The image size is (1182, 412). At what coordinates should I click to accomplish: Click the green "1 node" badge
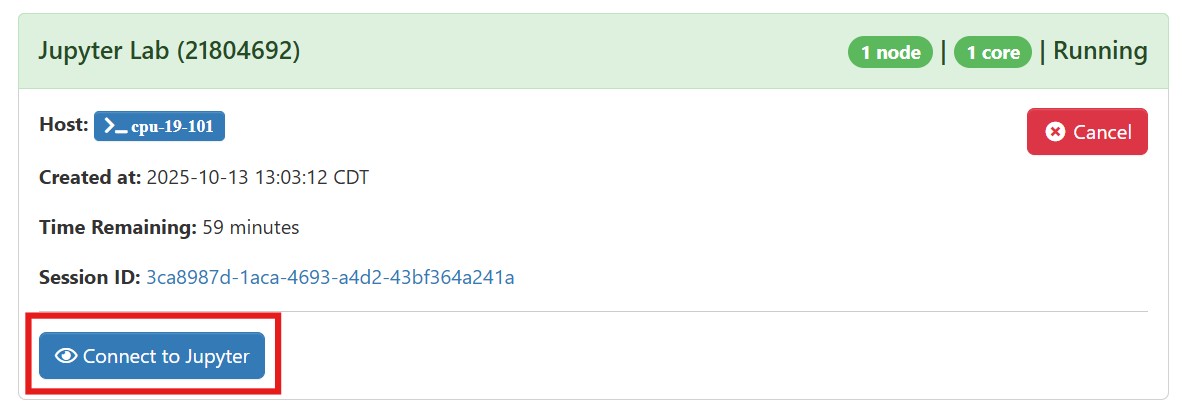point(890,52)
